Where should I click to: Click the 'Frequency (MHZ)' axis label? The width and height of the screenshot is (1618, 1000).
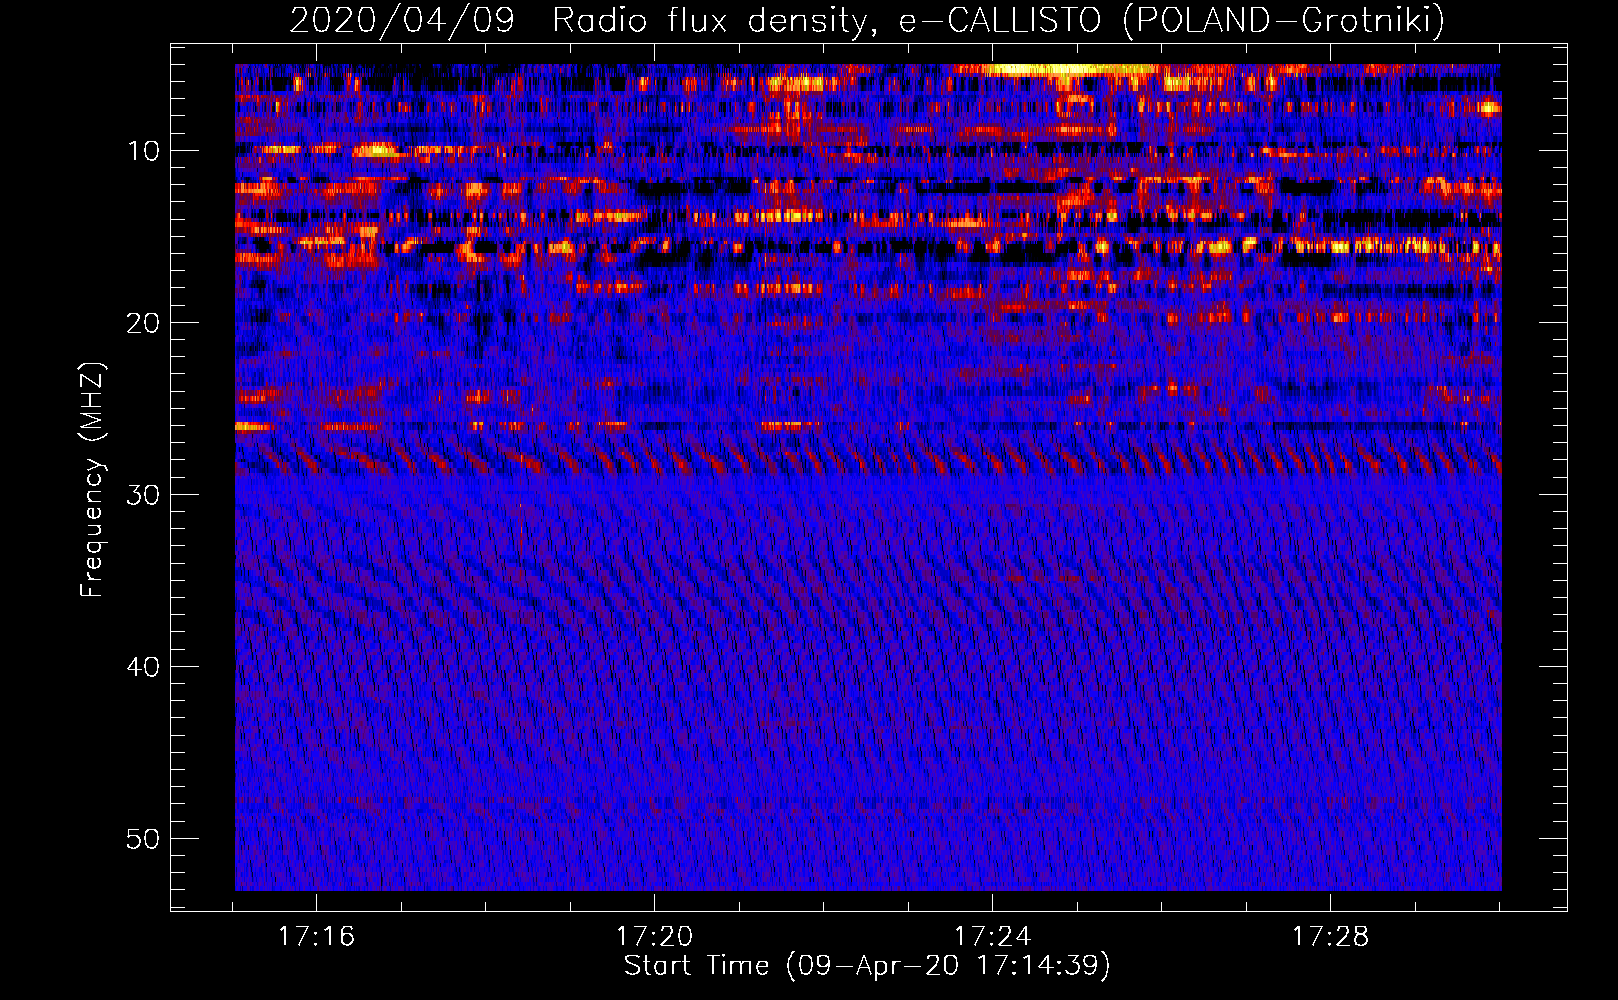point(92,480)
